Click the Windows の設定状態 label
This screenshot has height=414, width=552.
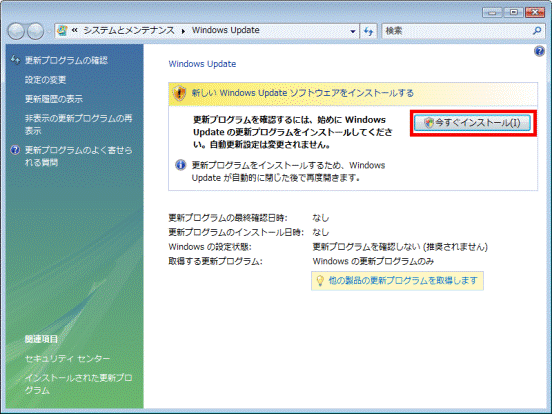point(210,247)
